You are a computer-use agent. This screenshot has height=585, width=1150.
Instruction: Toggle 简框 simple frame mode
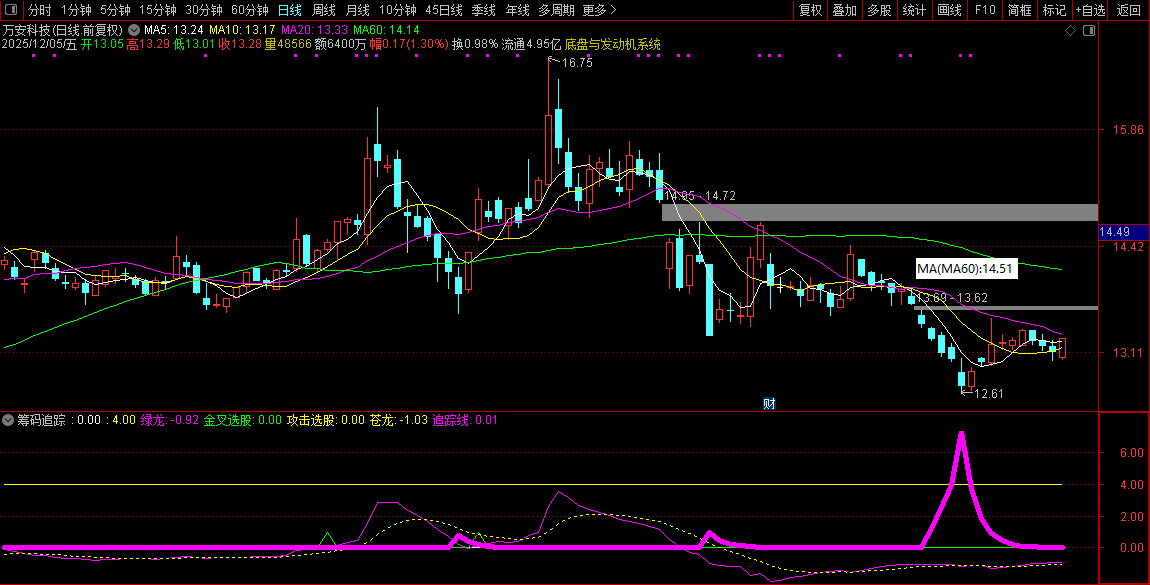tap(1019, 10)
